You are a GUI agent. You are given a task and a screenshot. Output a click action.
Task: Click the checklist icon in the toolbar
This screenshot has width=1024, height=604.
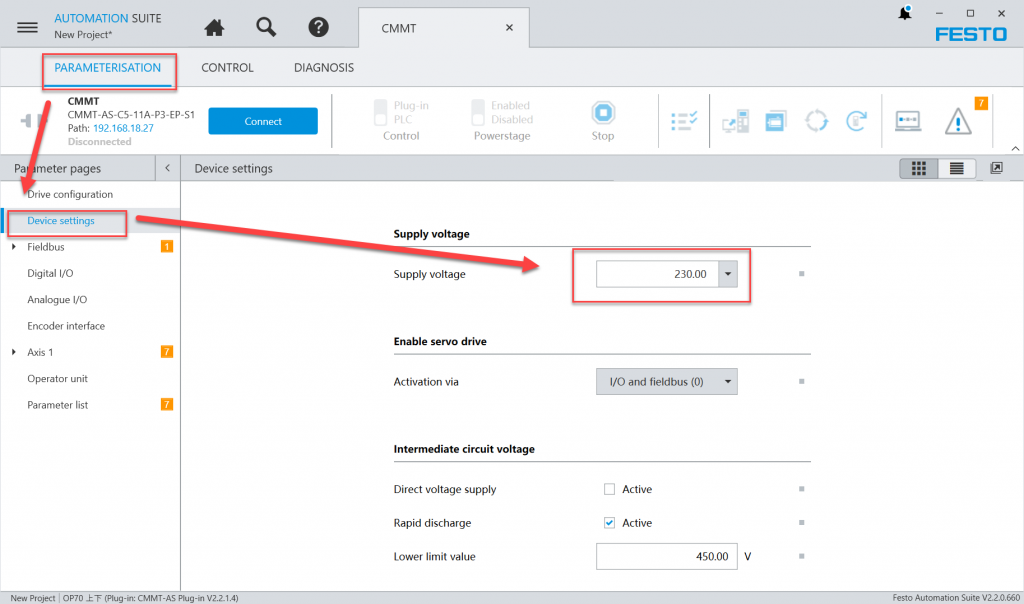click(684, 121)
